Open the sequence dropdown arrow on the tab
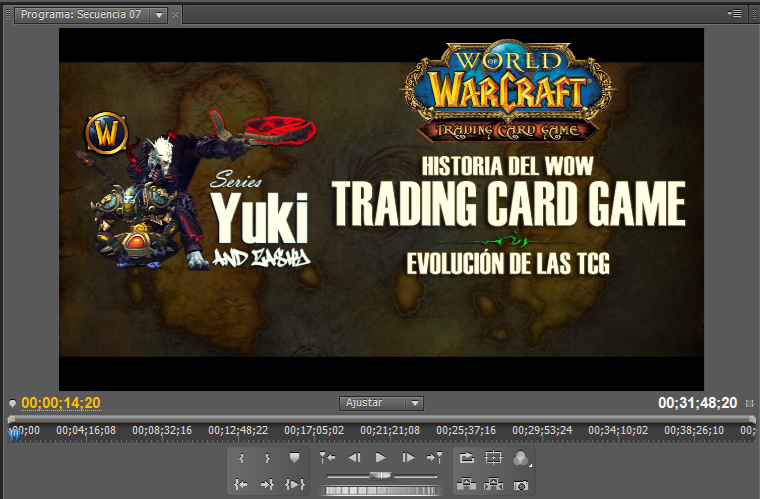Screen dimensions: 760x499 tap(158, 15)
